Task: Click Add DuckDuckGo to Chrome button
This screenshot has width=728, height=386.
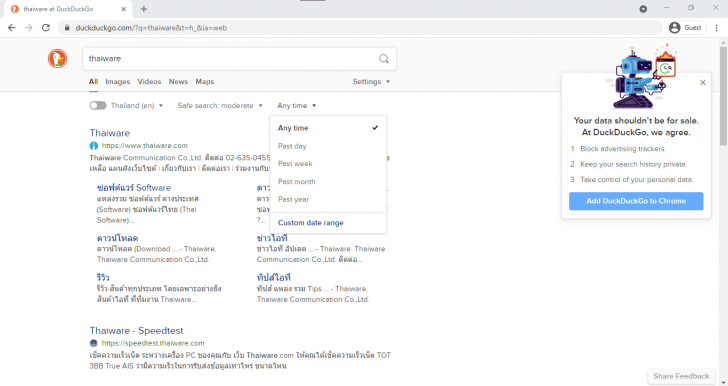Action: click(636, 201)
